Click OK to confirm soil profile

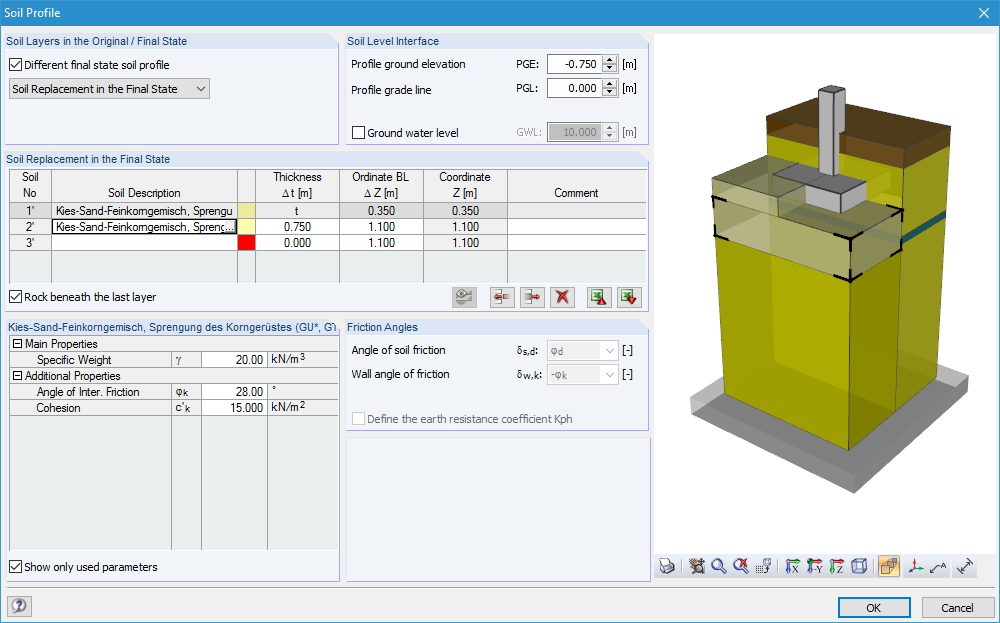pos(874,607)
